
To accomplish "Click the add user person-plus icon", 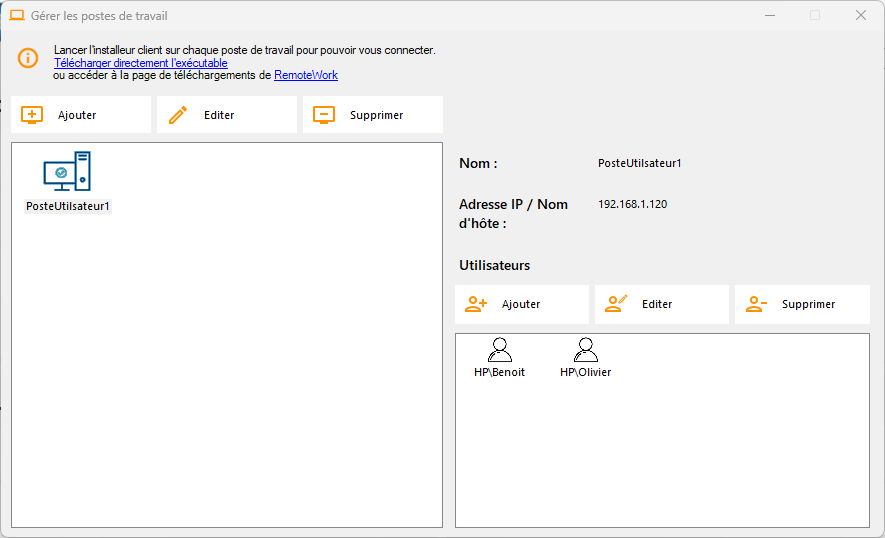I will click(x=476, y=304).
